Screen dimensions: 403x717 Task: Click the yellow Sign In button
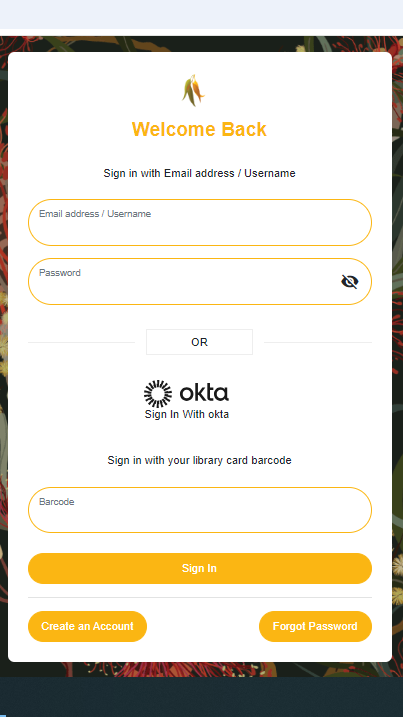click(200, 568)
